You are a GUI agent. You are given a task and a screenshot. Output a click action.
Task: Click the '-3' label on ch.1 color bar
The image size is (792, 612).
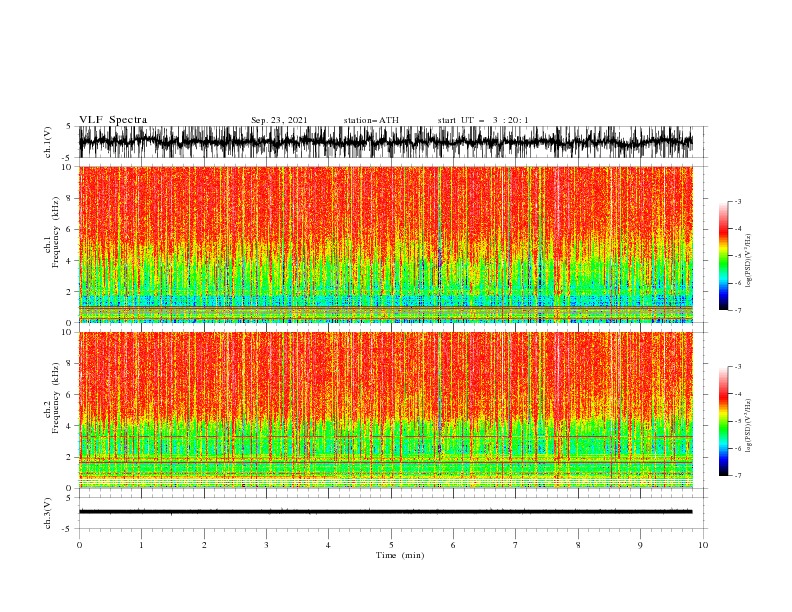(738, 201)
